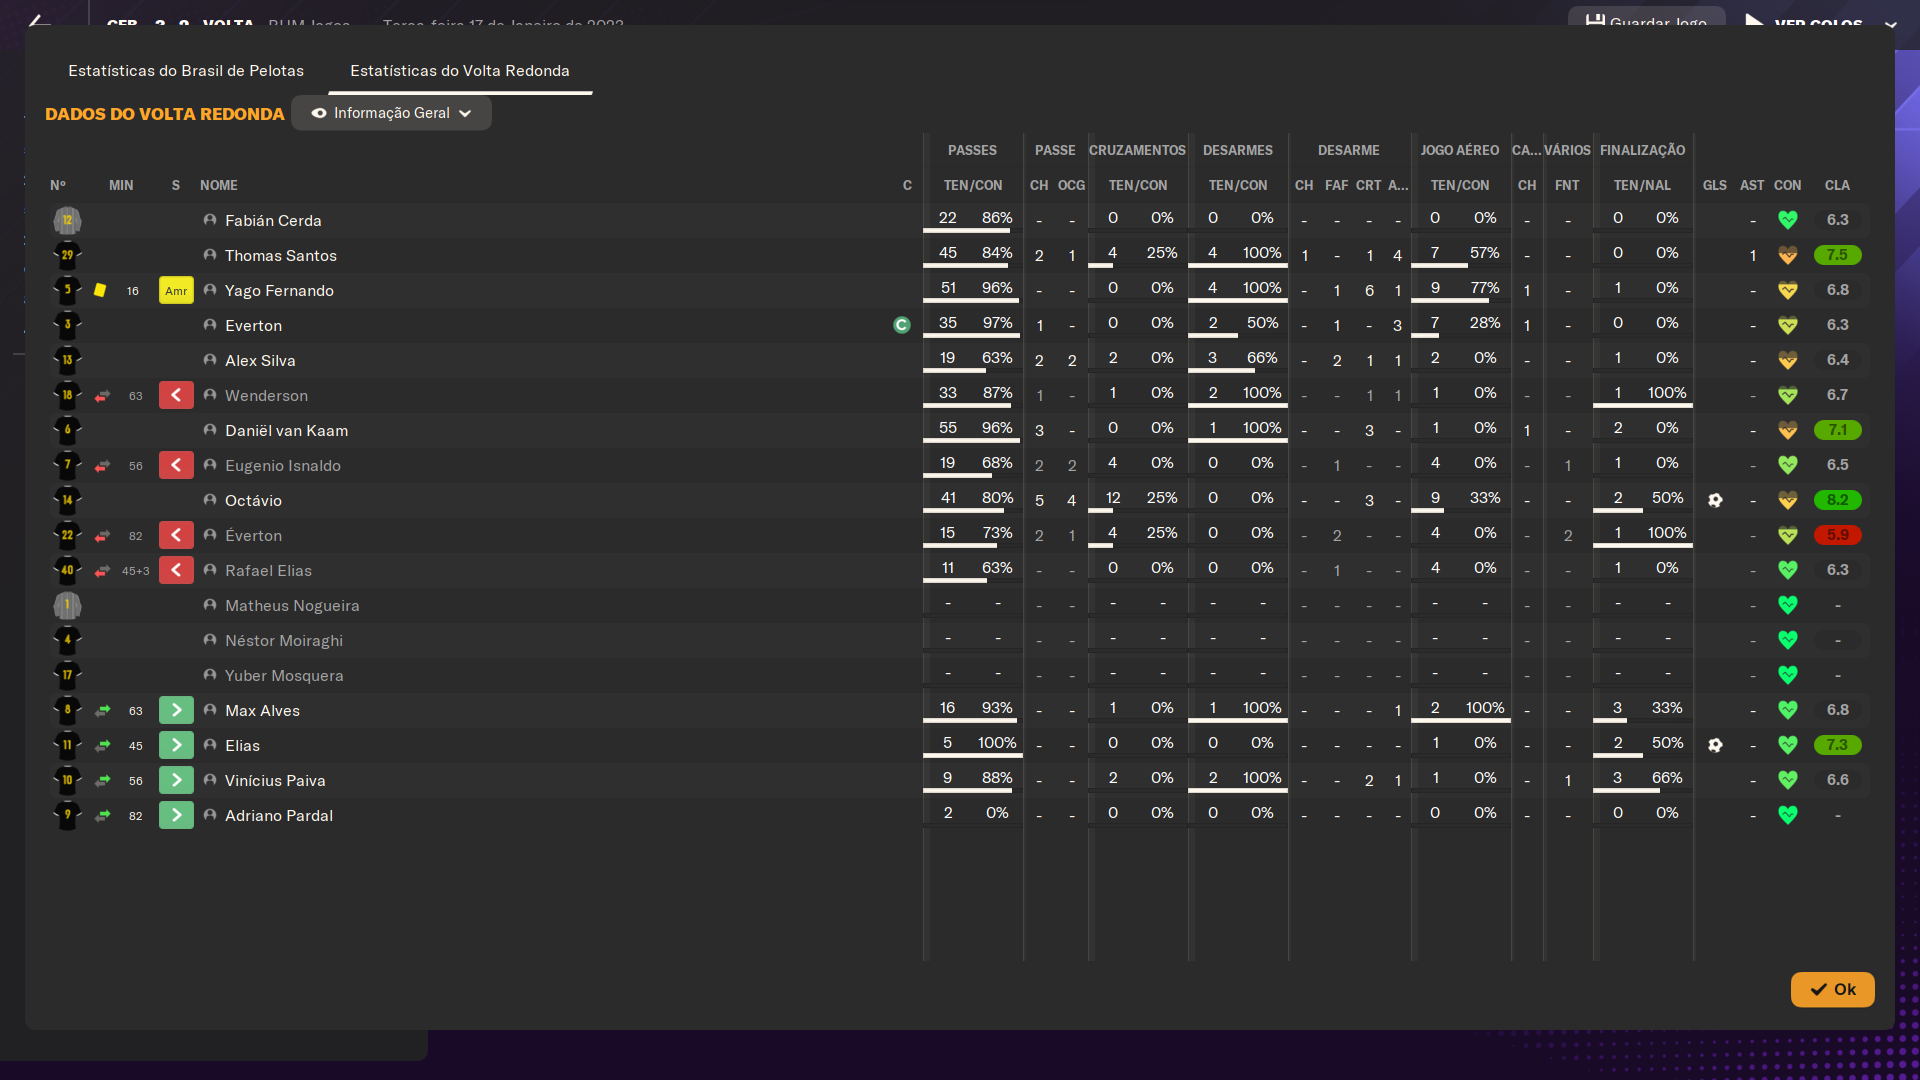Click Everton's 97% pass completion value

(997, 323)
